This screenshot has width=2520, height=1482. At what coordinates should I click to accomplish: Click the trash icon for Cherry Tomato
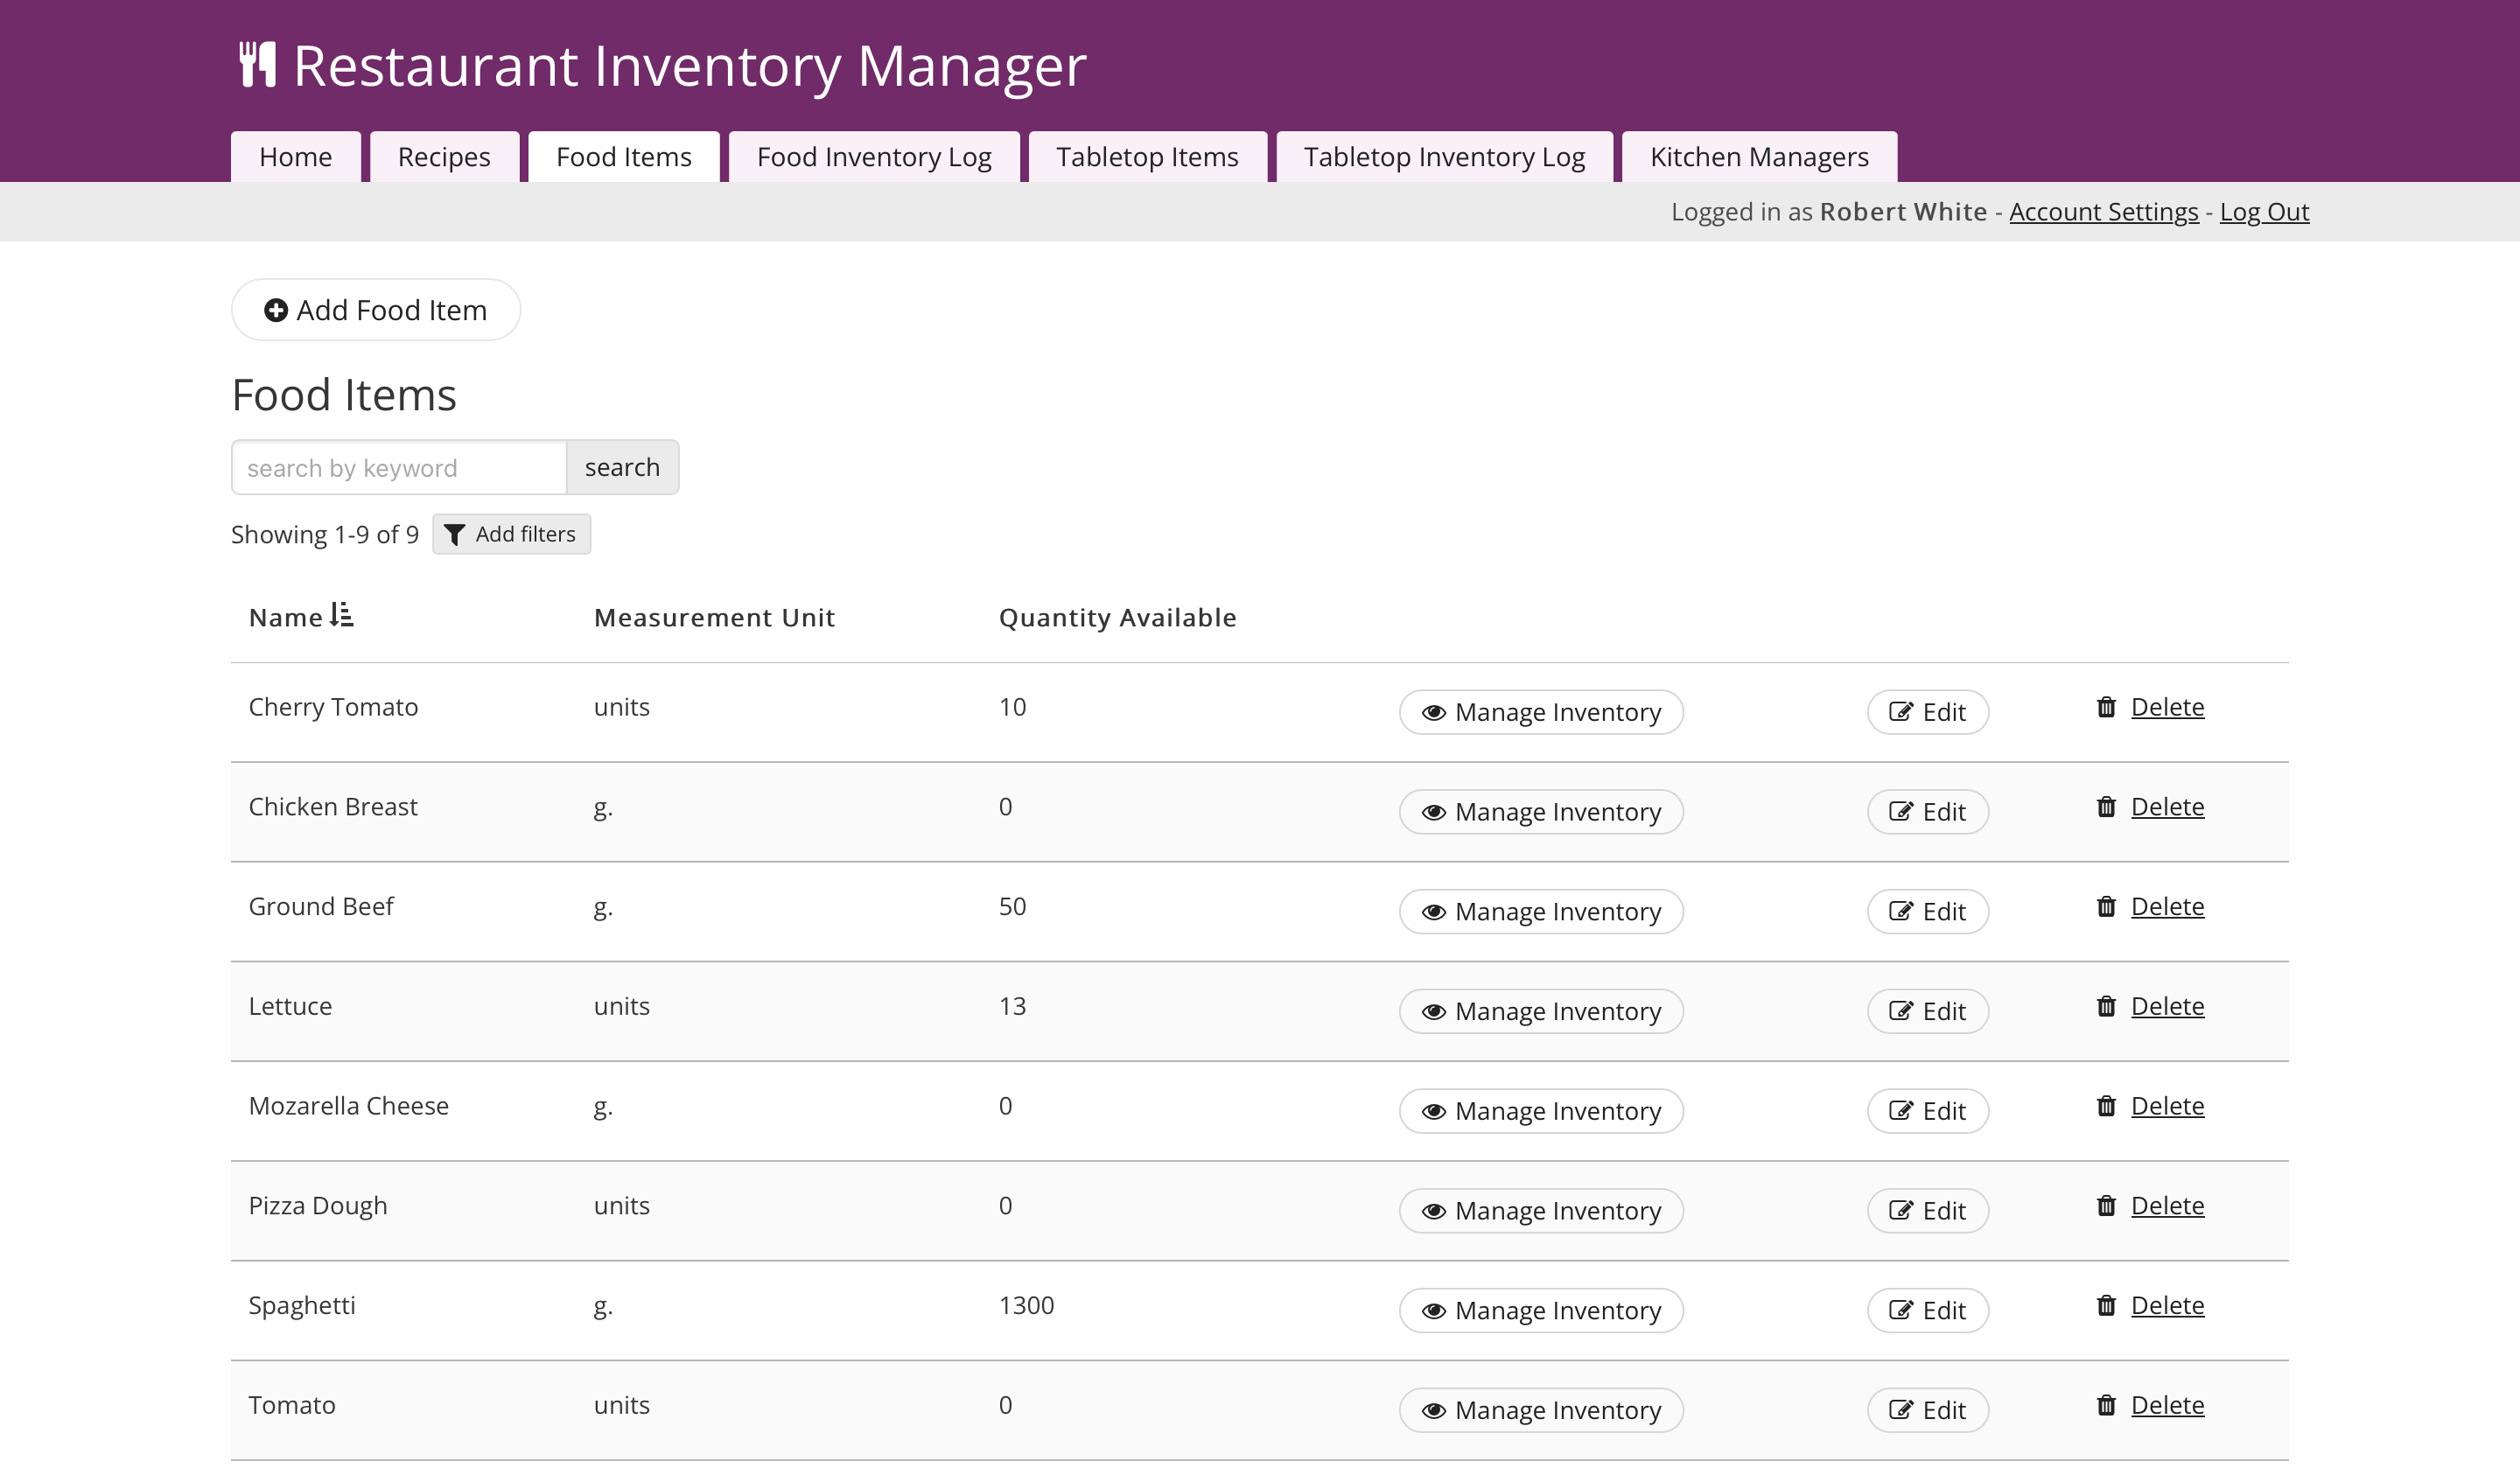(2106, 707)
